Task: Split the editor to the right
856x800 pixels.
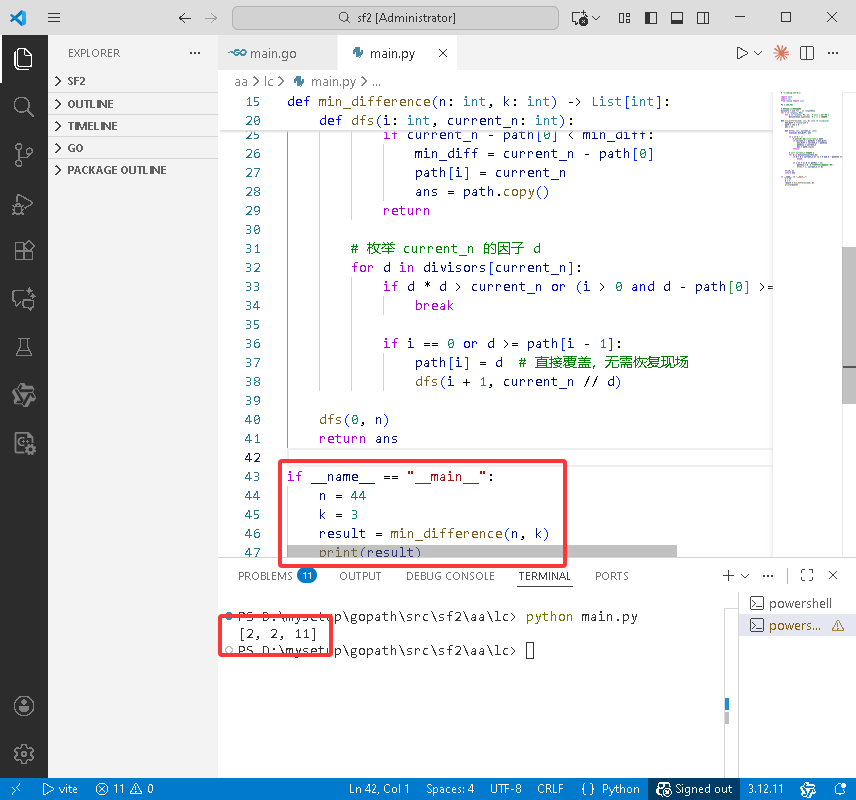Action: (x=807, y=53)
